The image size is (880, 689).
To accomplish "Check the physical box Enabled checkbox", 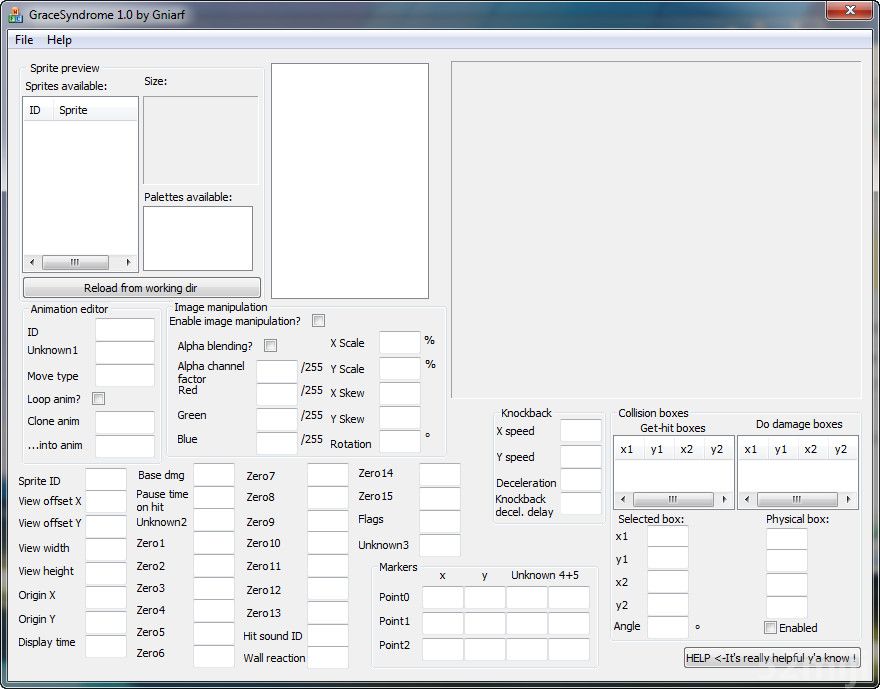I will 770,628.
